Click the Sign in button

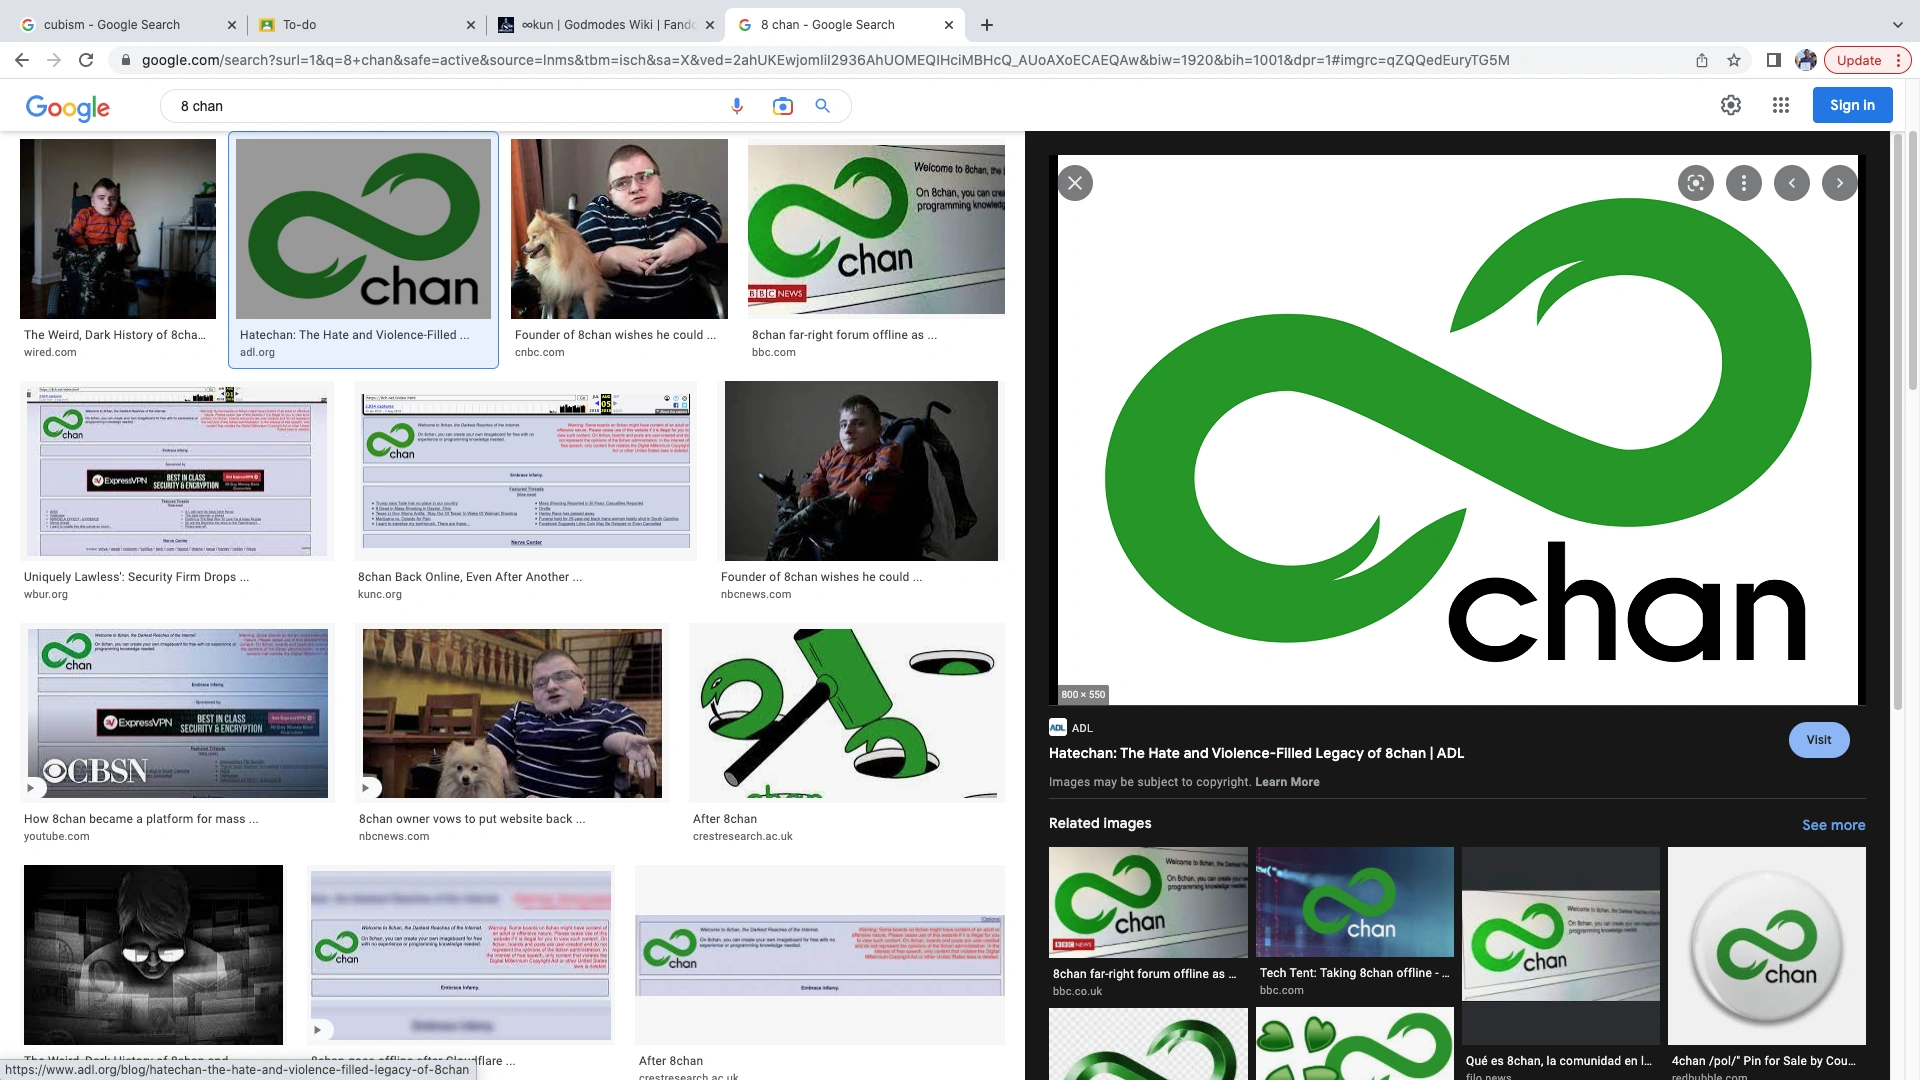[1851, 105]
